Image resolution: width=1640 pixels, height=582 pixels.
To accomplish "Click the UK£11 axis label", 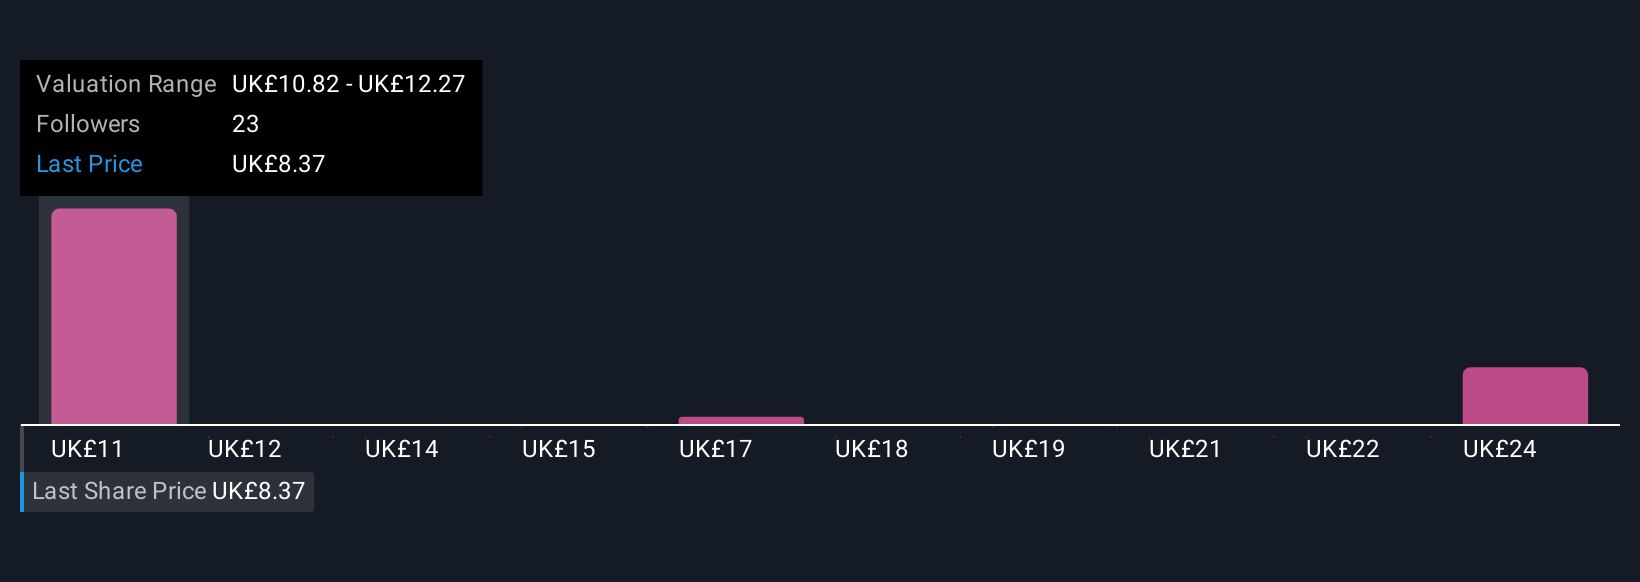I will (x=87, y=449).
